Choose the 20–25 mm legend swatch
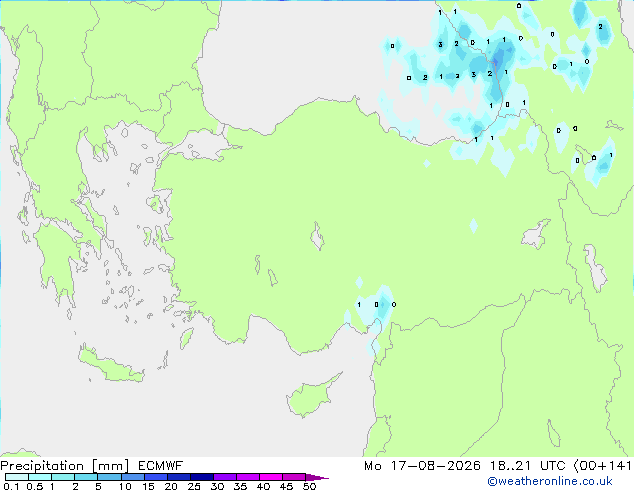The height and width of the screenshot is (490, 634). coord(178,477)
